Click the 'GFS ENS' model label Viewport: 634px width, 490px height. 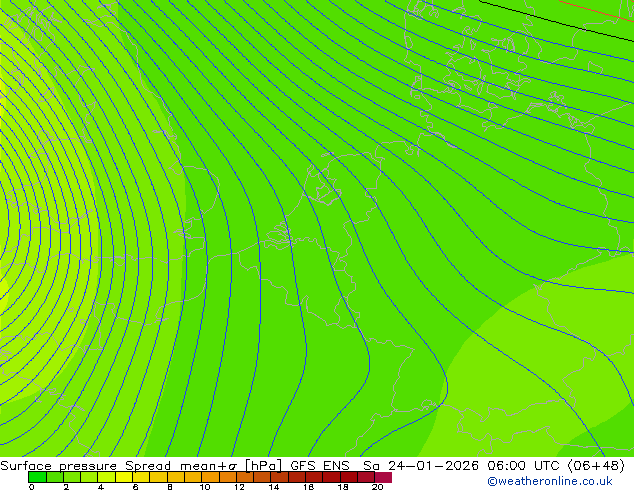pos(320,465)
